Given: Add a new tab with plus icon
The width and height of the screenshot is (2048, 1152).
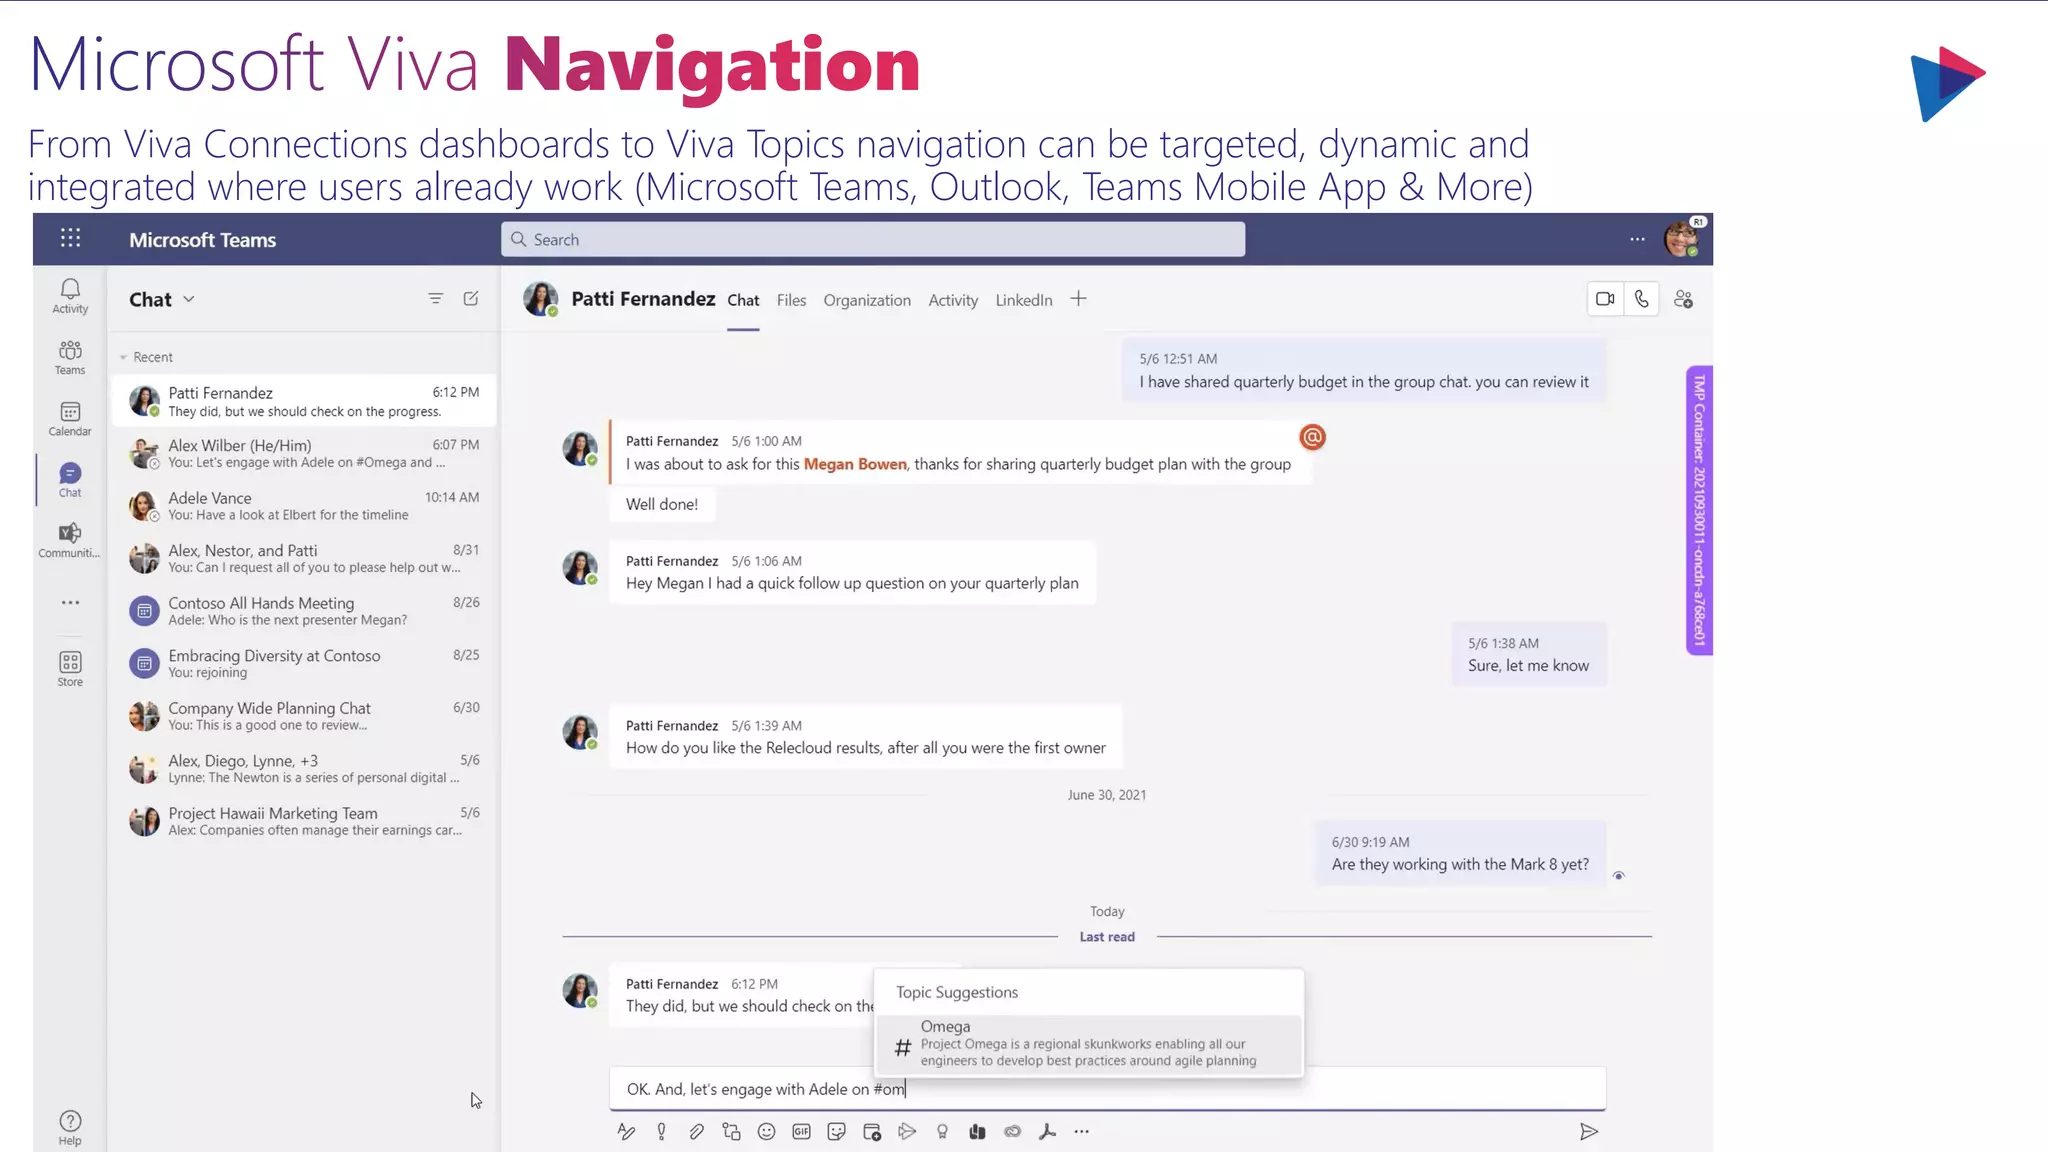Looking at the screenshot, I should pyautogui.click(x=1078, y=299).
